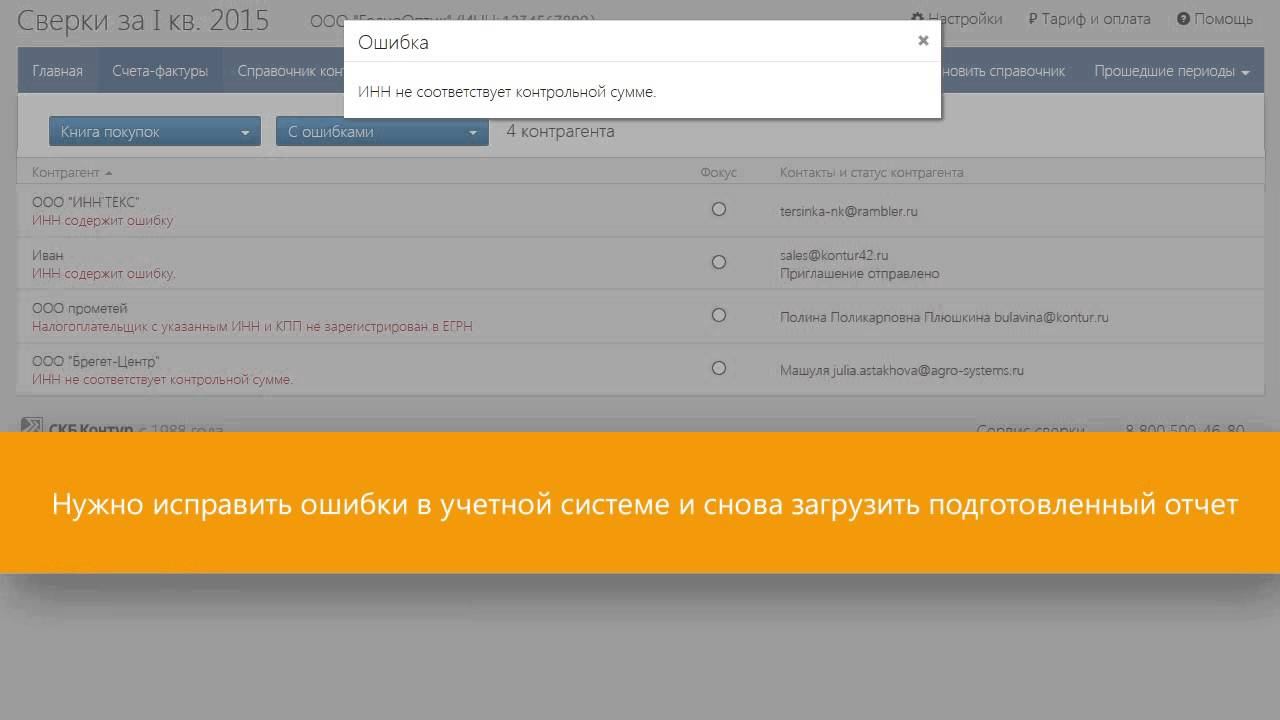Click contractor name Иван
The width and height of the screenshot is (1280, 720).
47,255
